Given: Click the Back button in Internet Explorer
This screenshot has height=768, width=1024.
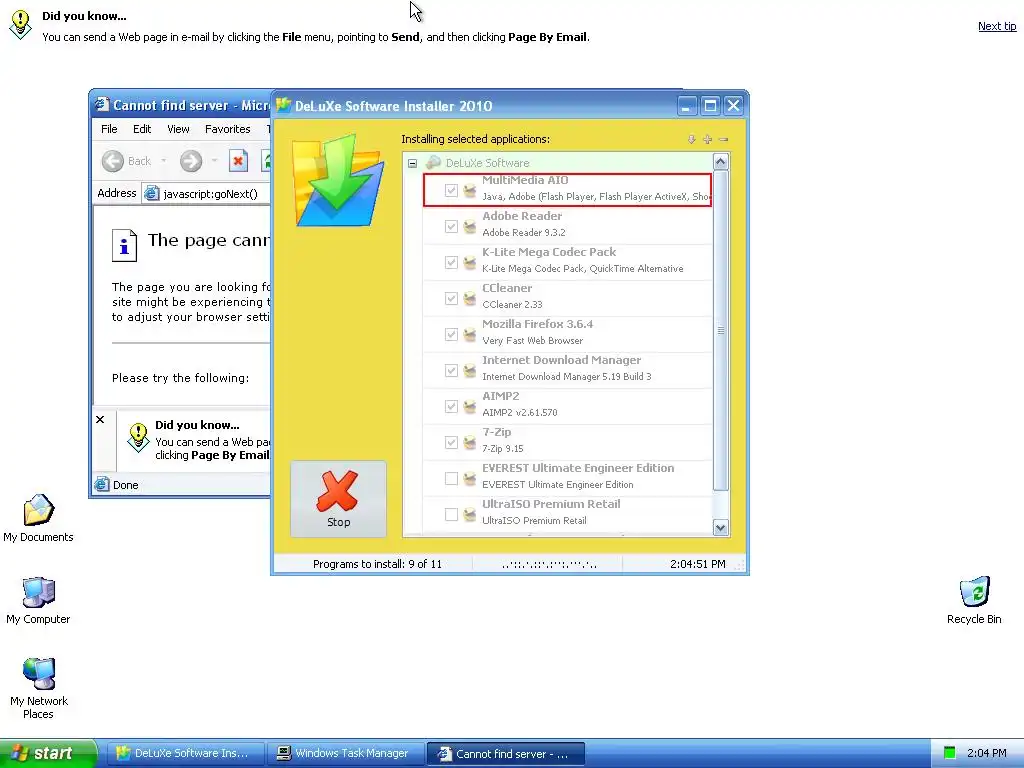Looking at the screenshot, I should (127, 161).
